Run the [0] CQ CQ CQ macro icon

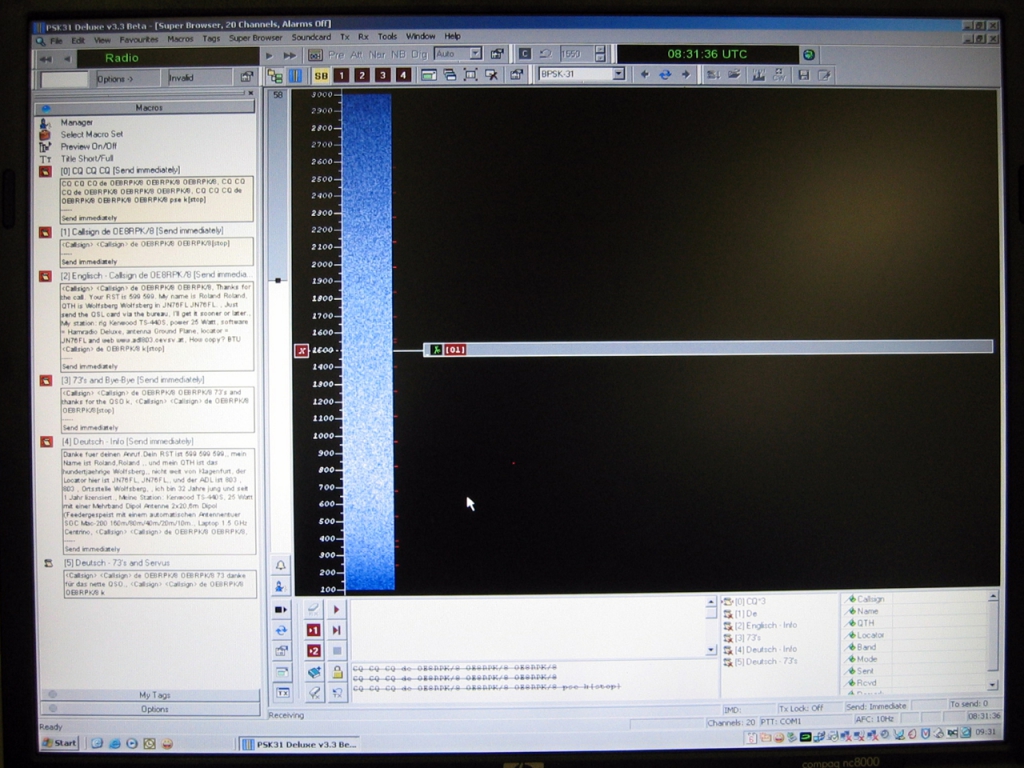tap(45, 171)
